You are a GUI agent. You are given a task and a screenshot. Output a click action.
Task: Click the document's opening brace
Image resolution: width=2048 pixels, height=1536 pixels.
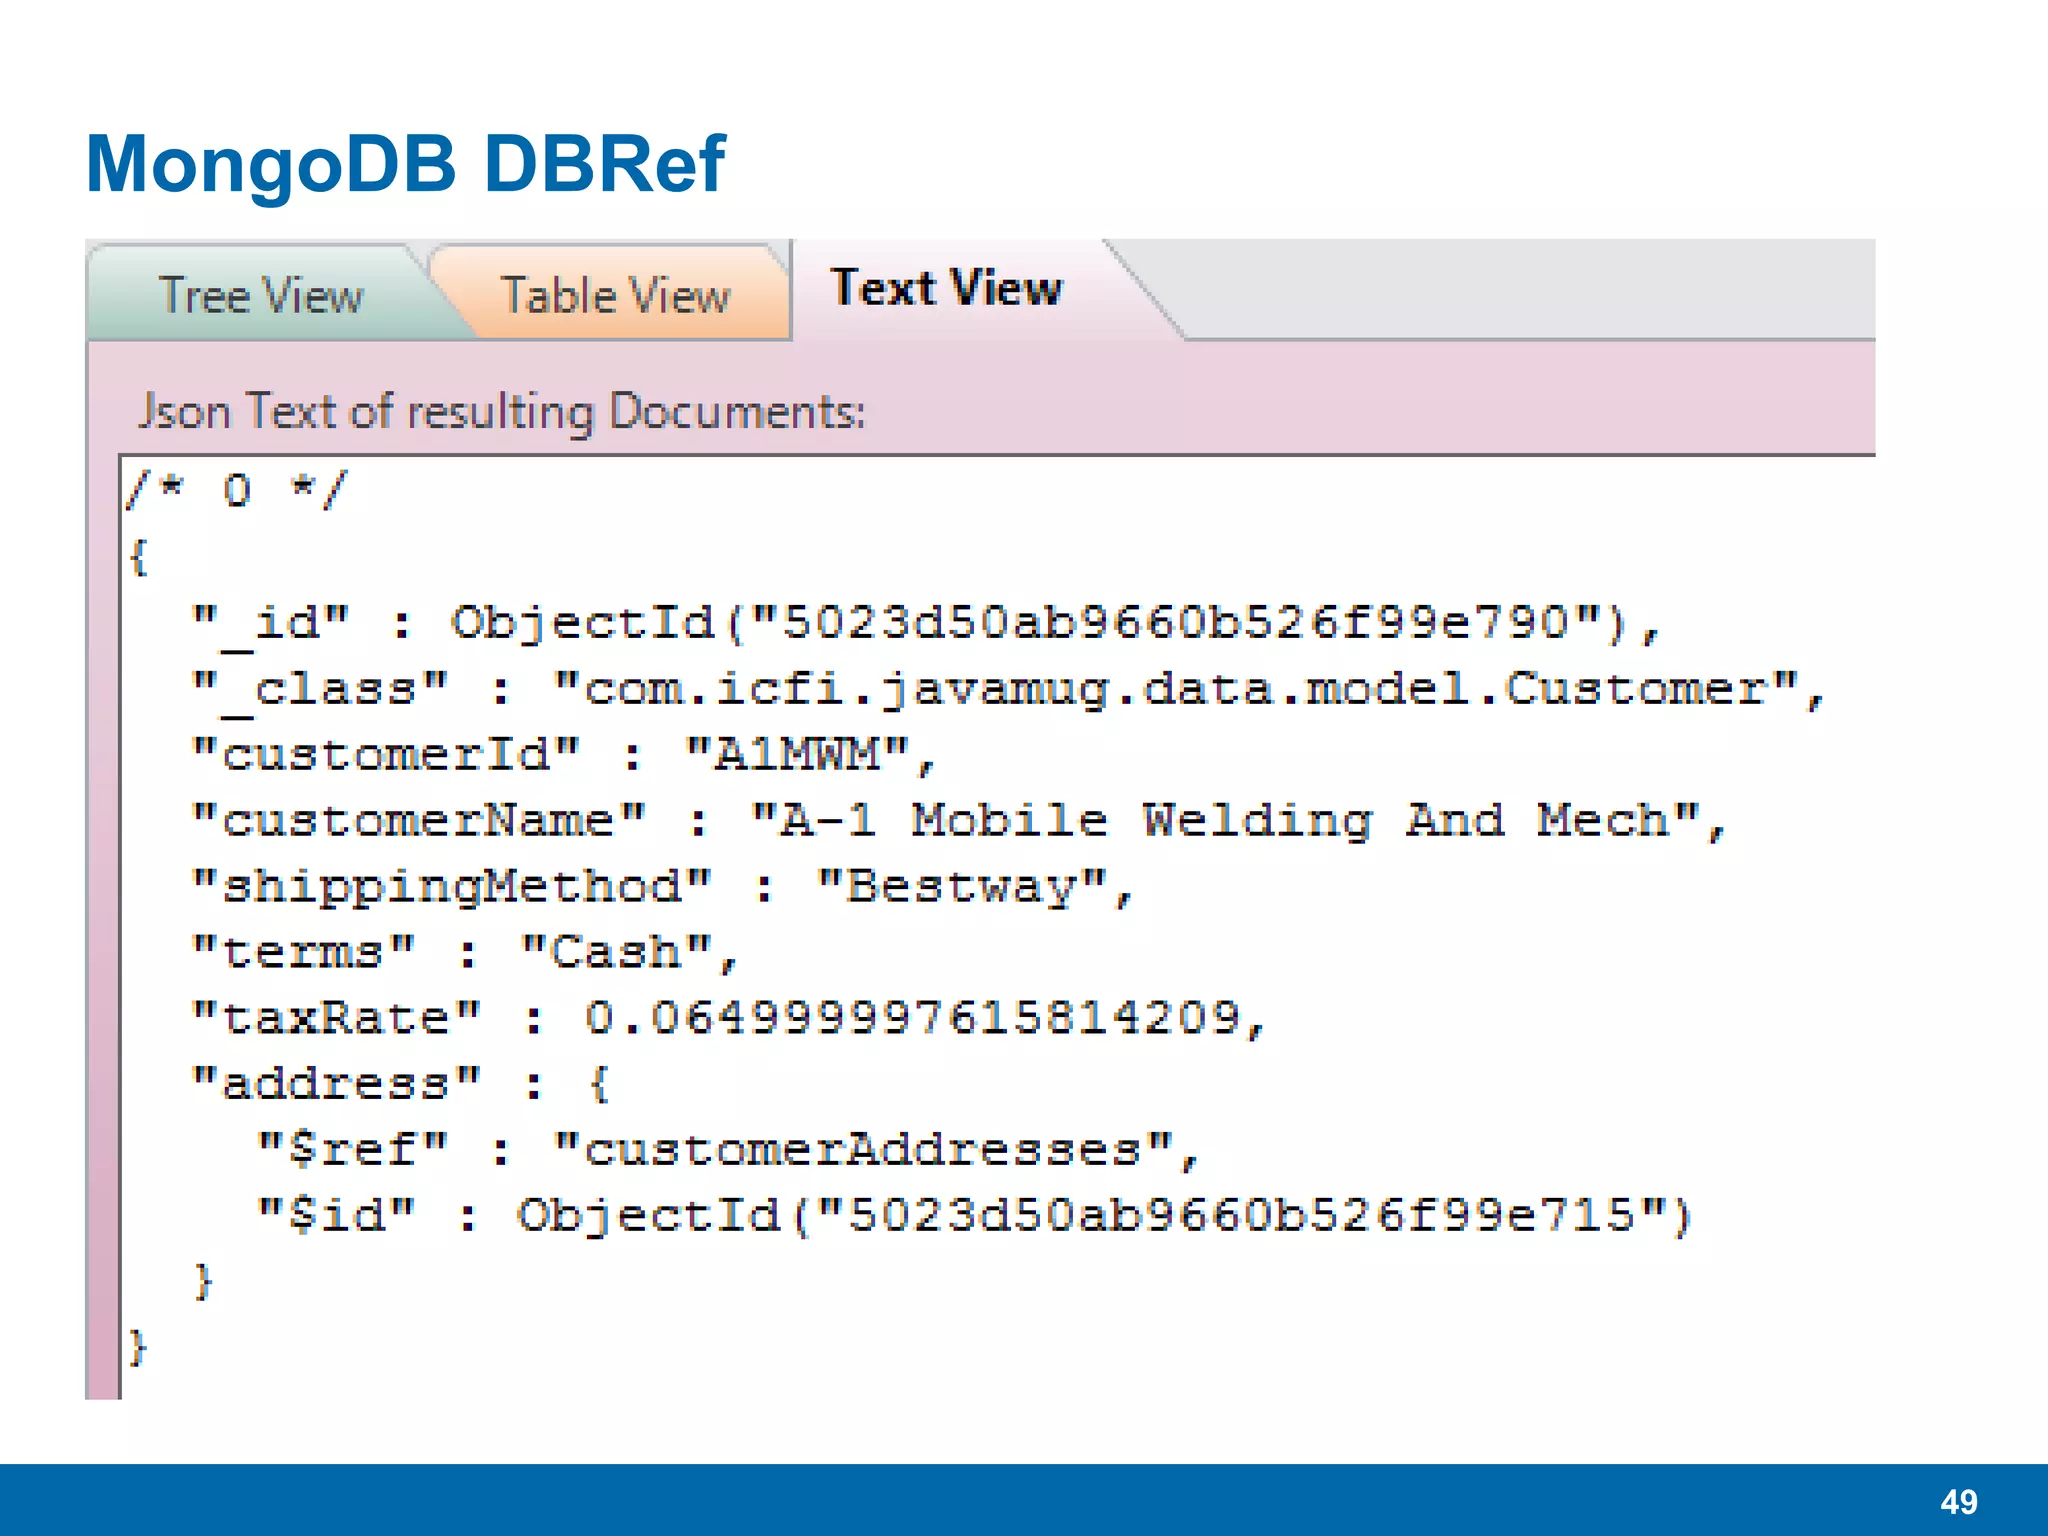[139, 556]
